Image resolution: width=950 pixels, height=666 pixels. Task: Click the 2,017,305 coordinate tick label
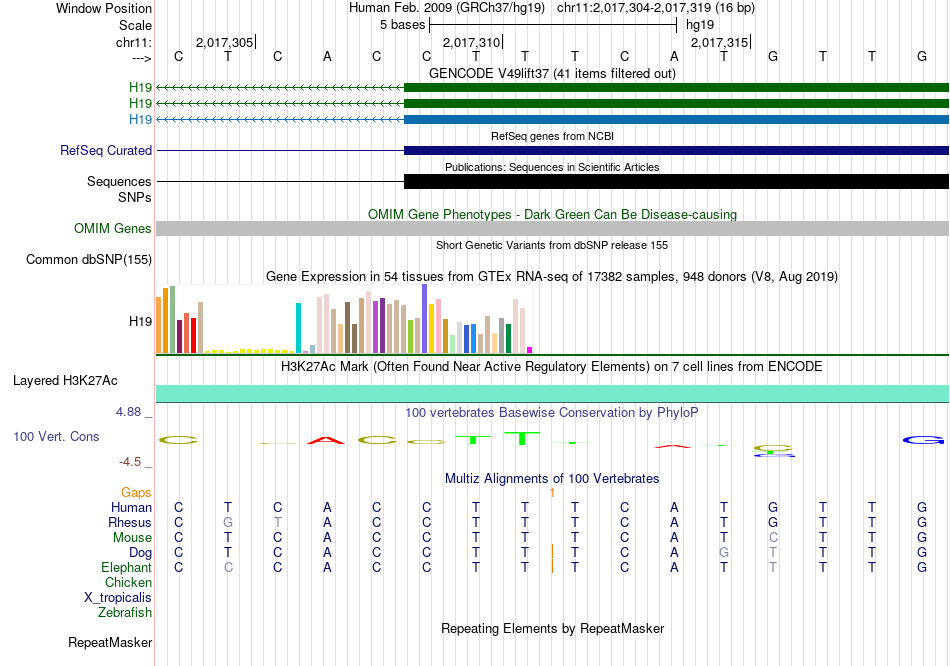tap(224, 42)
